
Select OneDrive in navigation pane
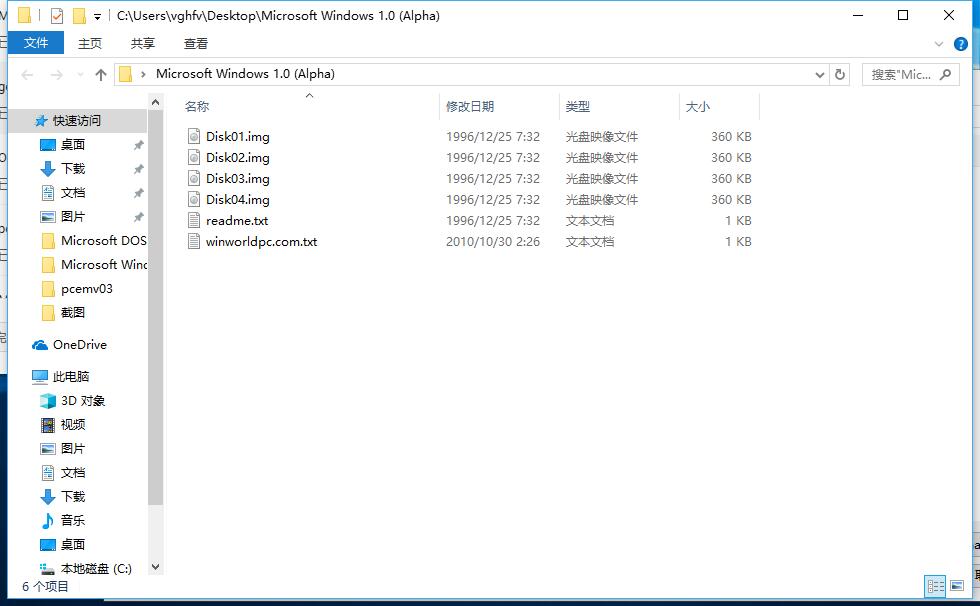tap(79, 345)
